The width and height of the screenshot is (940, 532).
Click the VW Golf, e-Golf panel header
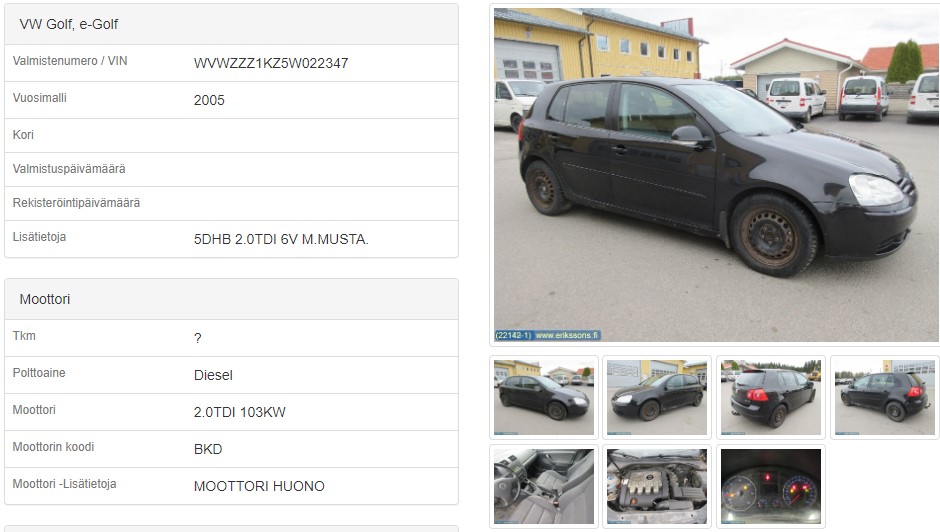(231, 25)
